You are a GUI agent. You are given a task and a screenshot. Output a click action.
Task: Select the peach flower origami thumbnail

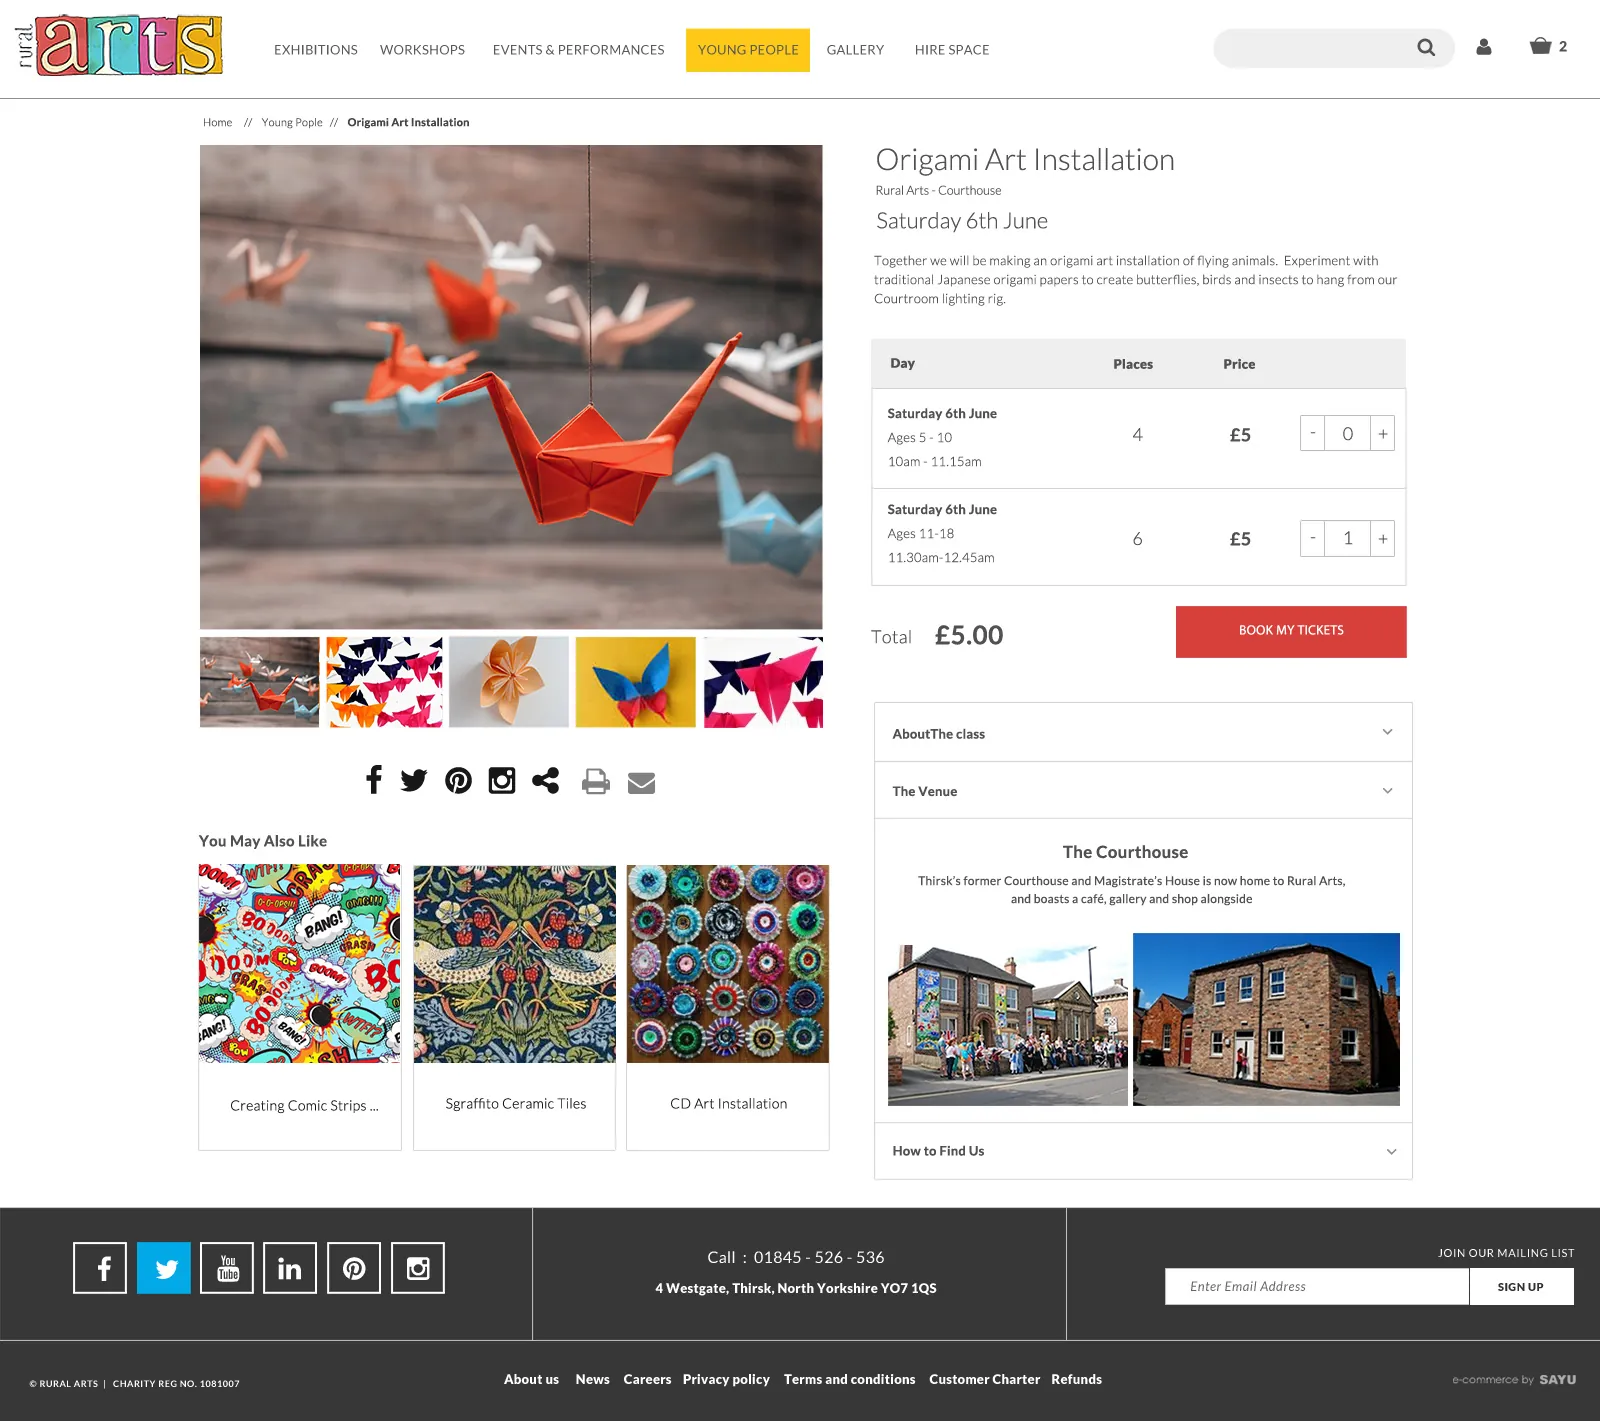pyautogui.click(x=509, y=682)
